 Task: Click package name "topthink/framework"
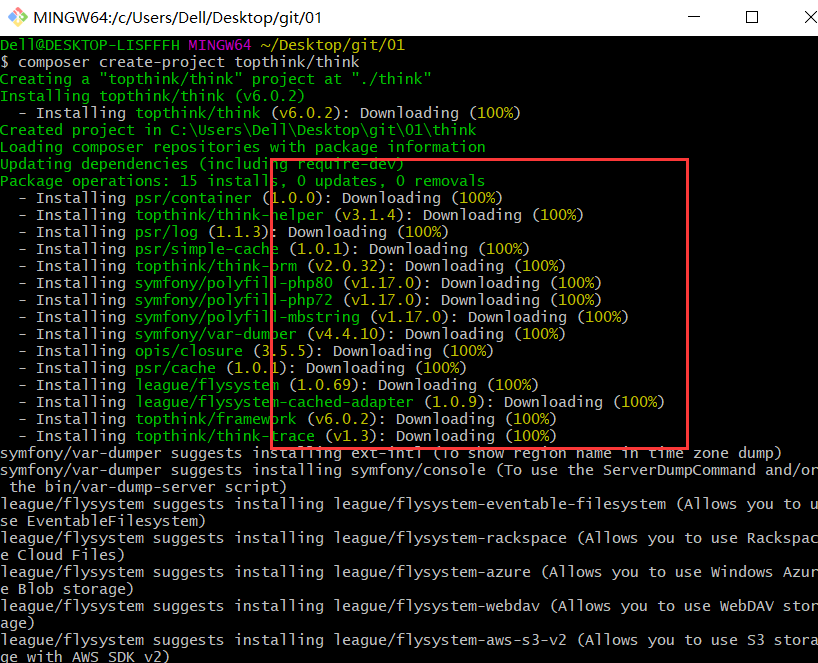tap(215, 419)
